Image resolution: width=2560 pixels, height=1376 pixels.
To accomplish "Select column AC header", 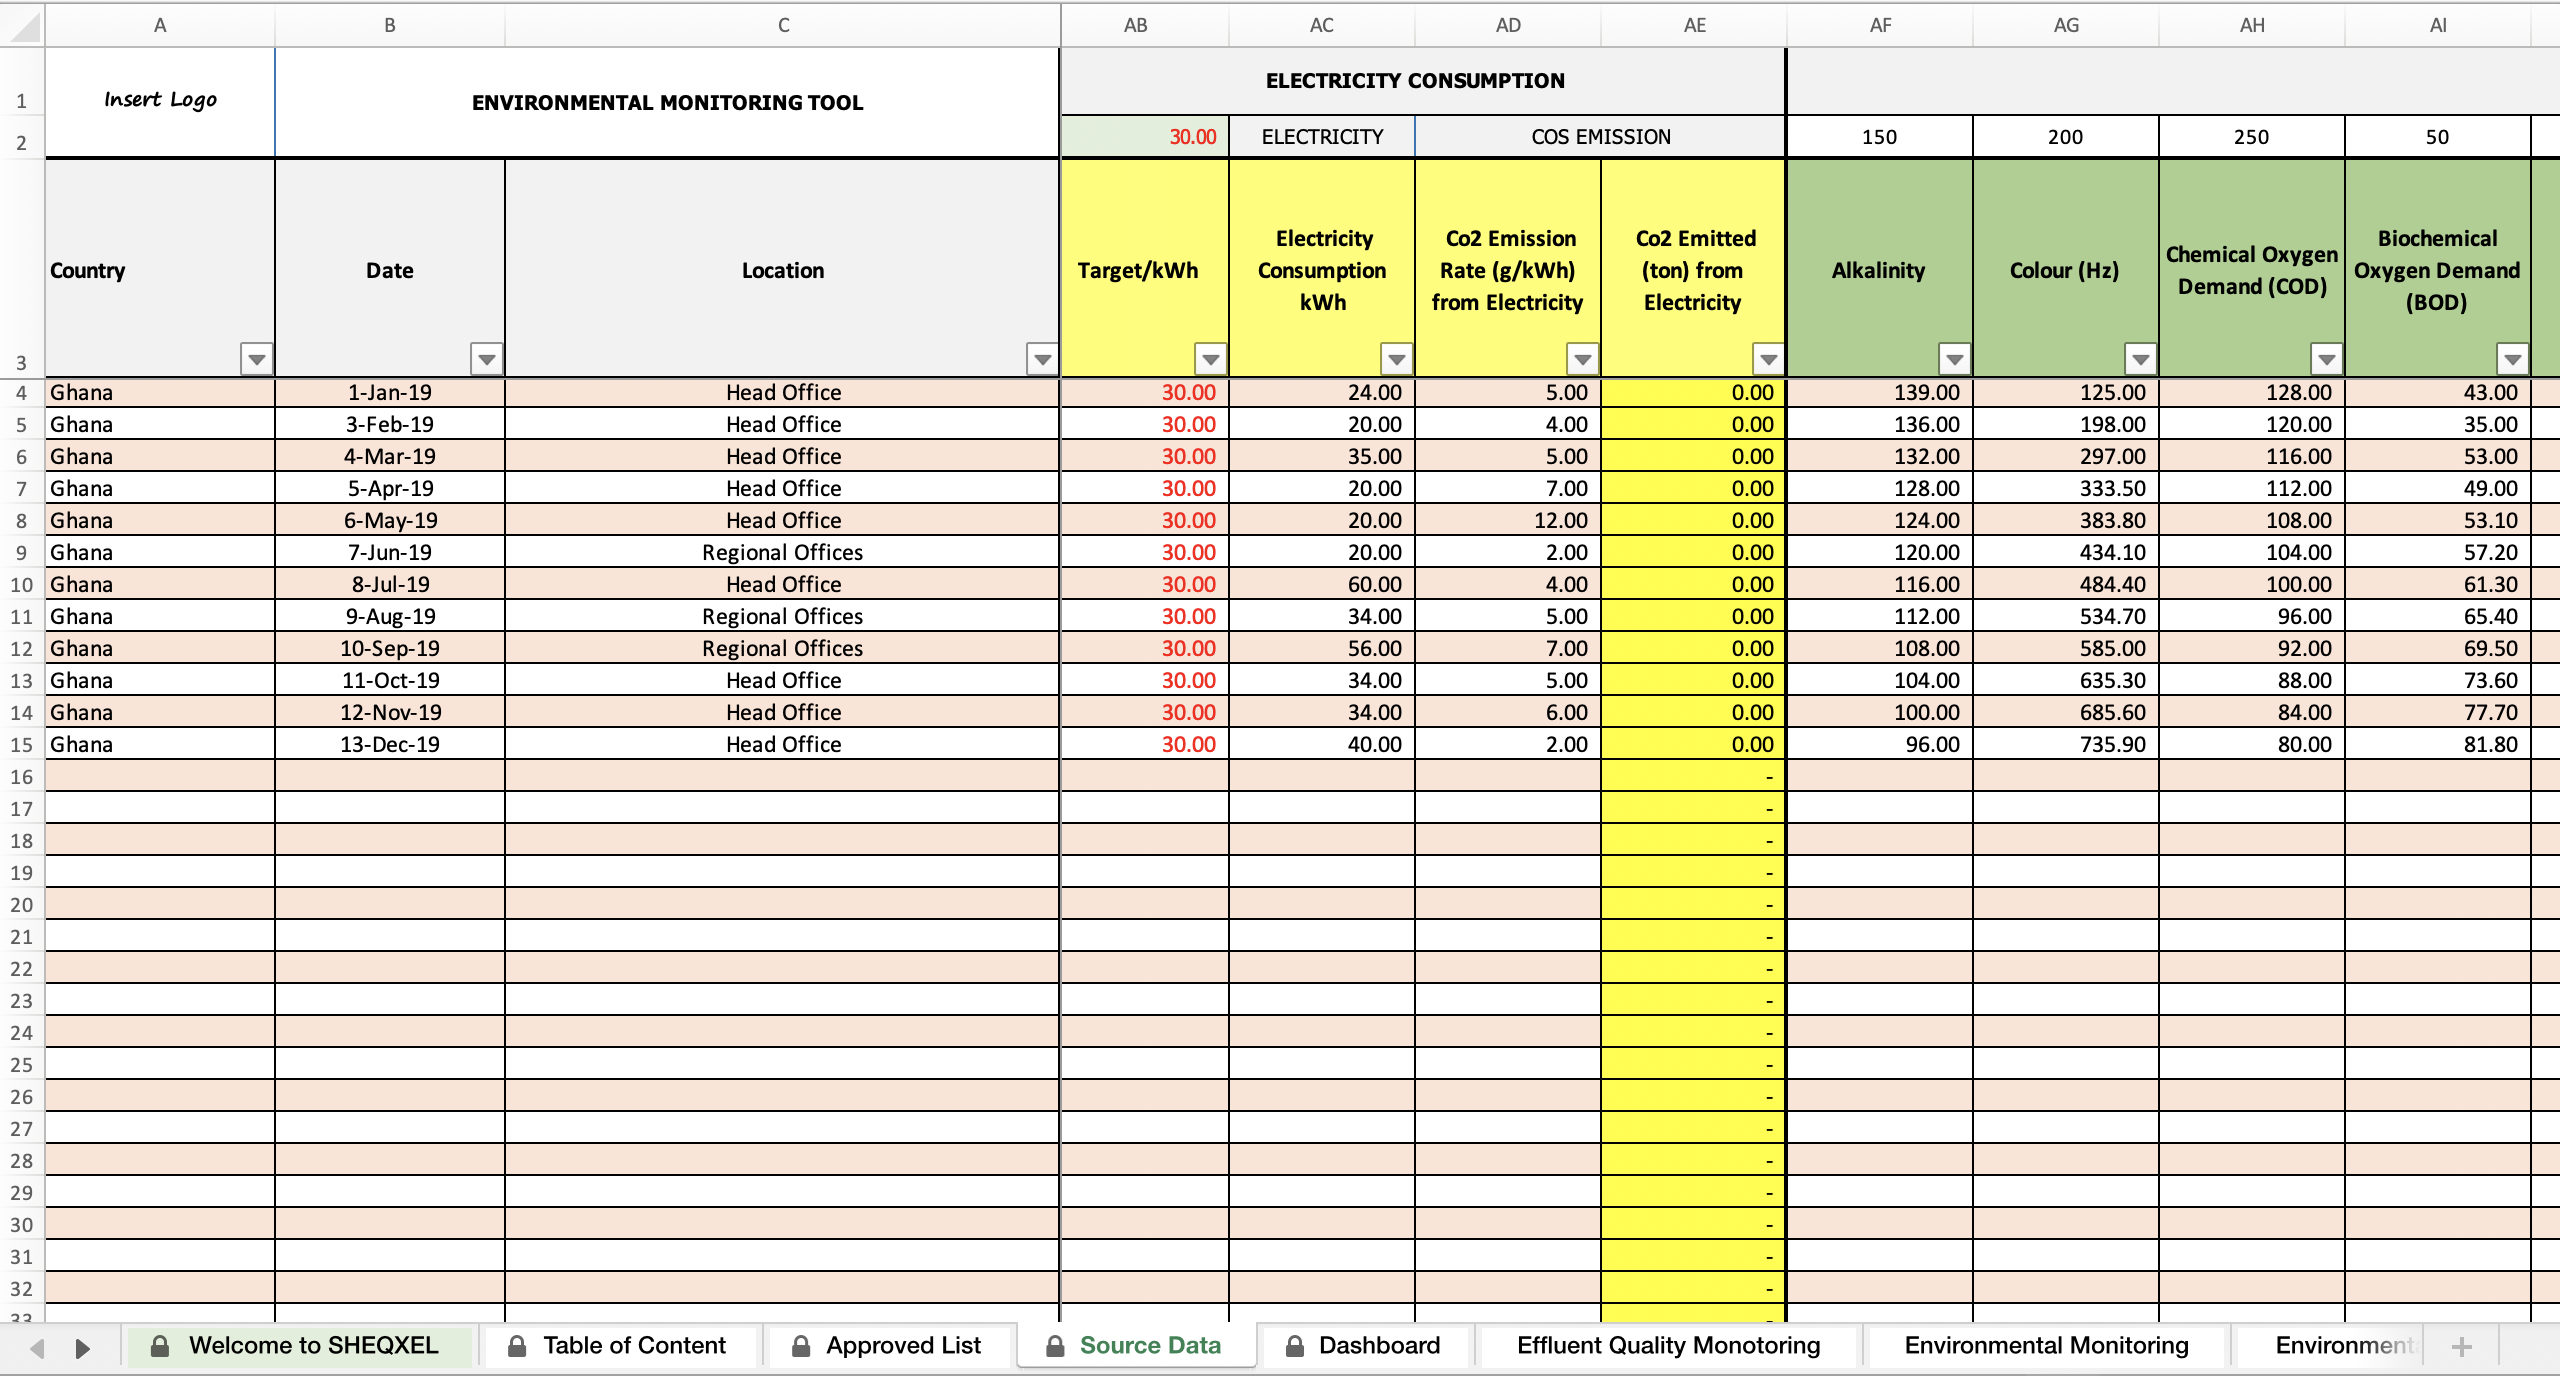I will [1322, 25].
